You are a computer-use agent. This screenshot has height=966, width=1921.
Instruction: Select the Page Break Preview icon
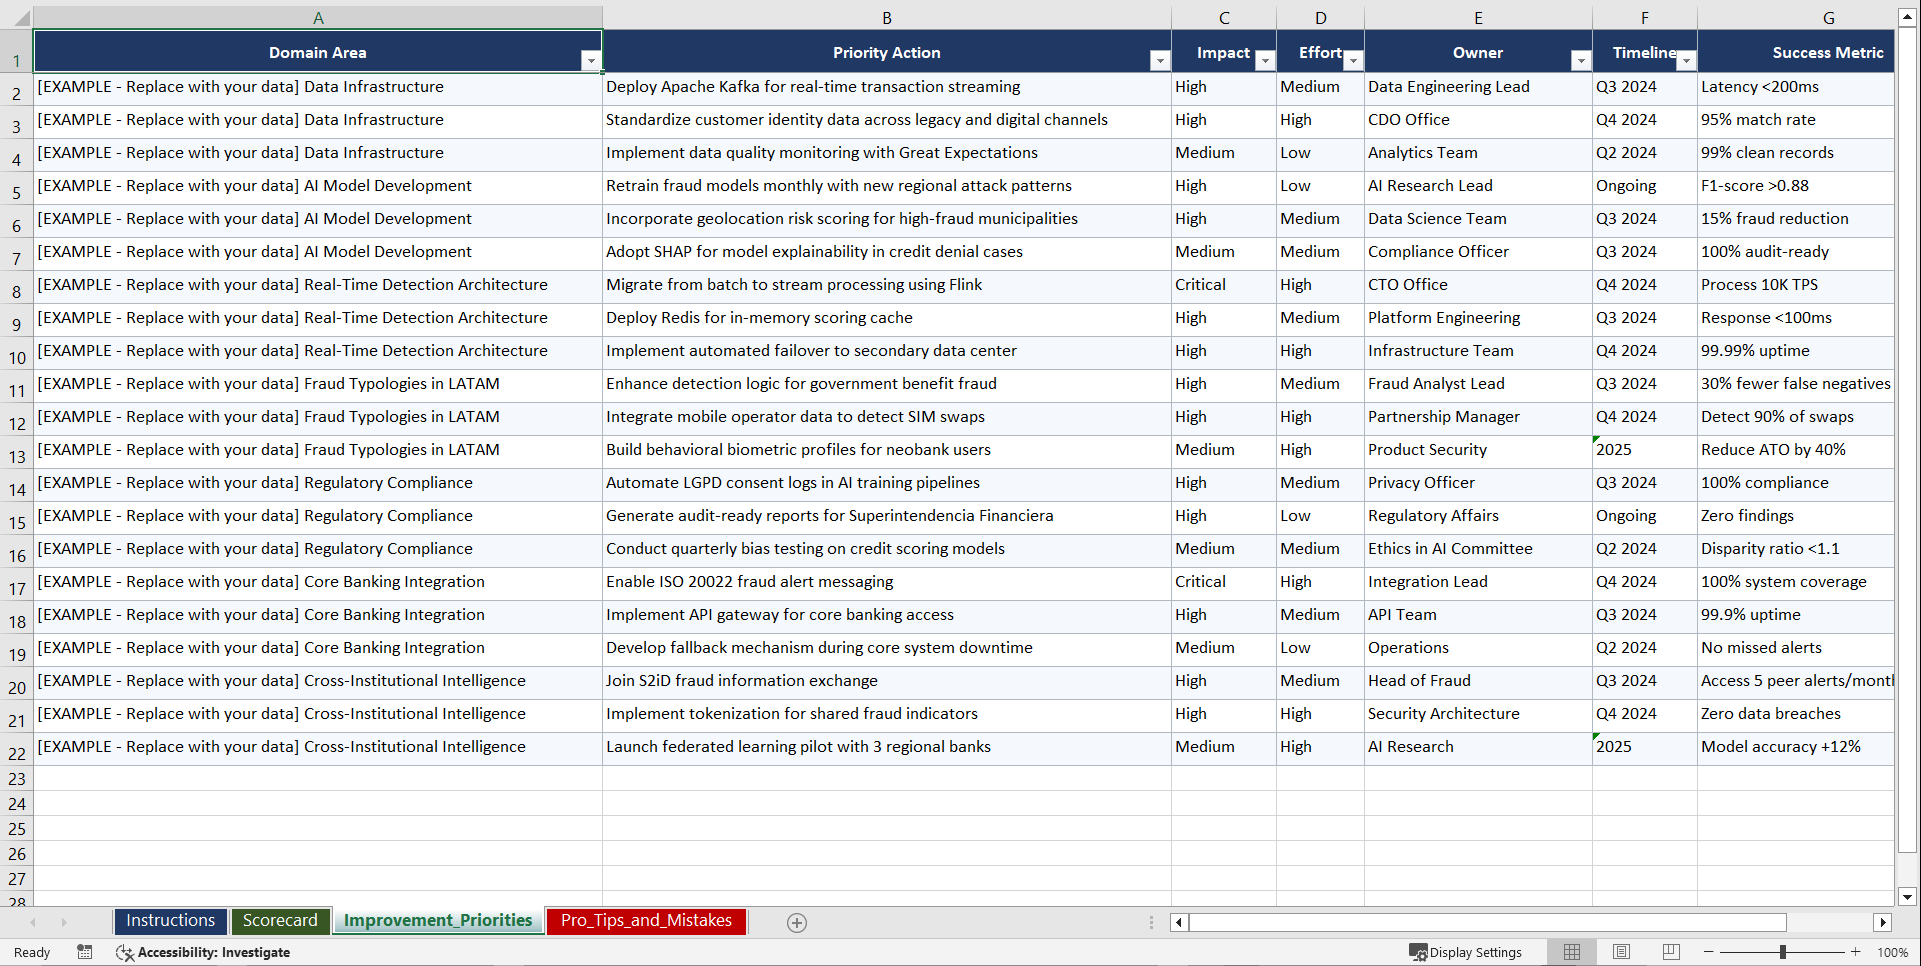coord(1671,952)
